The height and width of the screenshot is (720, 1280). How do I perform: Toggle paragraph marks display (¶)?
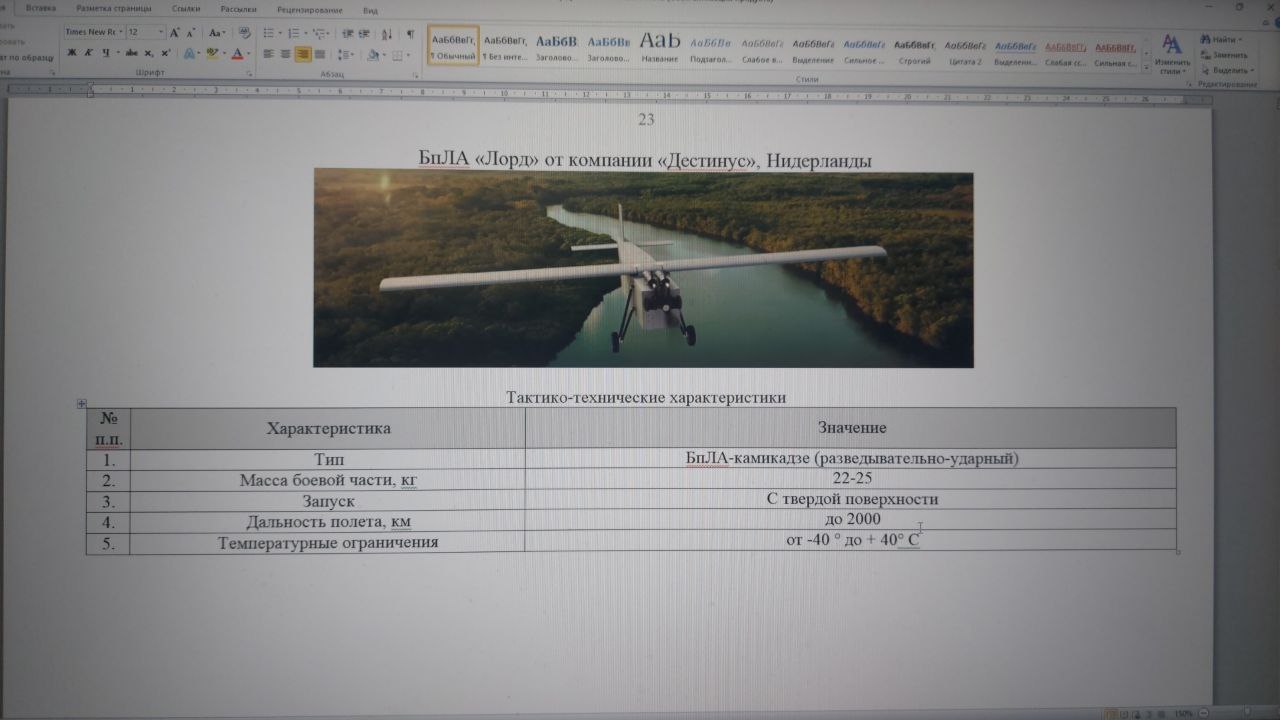pyautogui.click(x=410, y=33)
